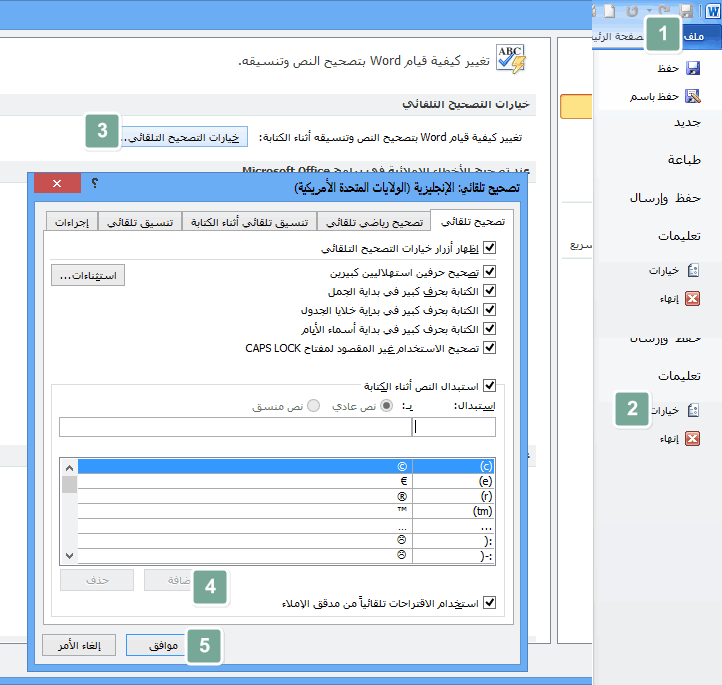
Task: Open the ملف ribbon tab
Action: 693,37
